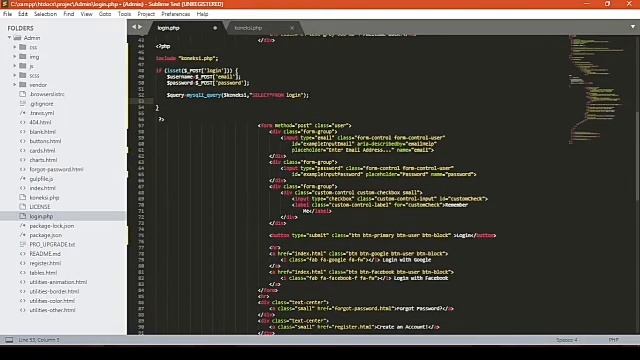The width and height of the screenshot is (640, 360).
Task: Open the Tools menu
Action: click(124, 14)
